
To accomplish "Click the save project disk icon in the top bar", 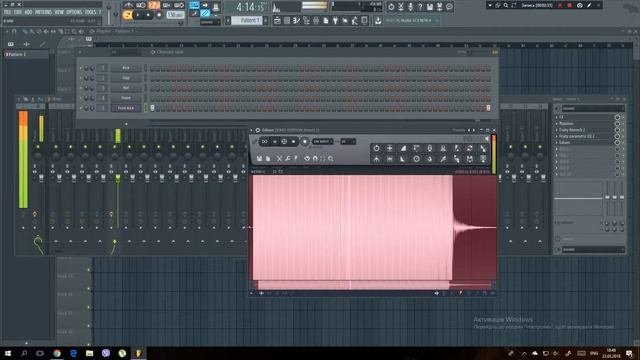I will 430,7.
